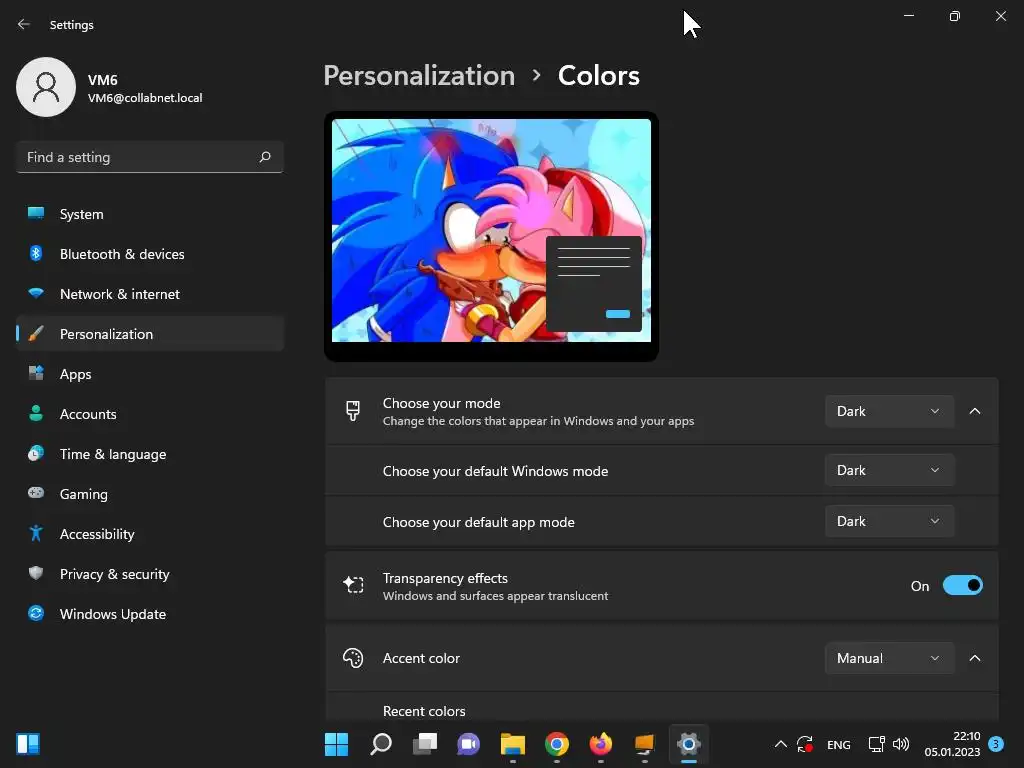Open default Windows mode dropdown

tap(889, 470)
